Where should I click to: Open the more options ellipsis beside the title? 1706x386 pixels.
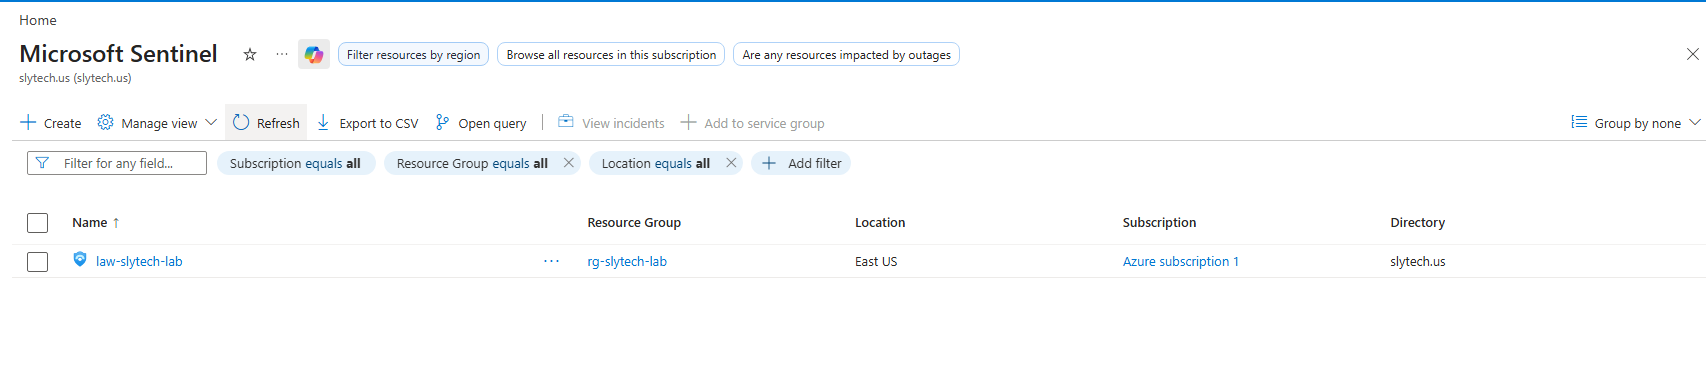[282, 54]
